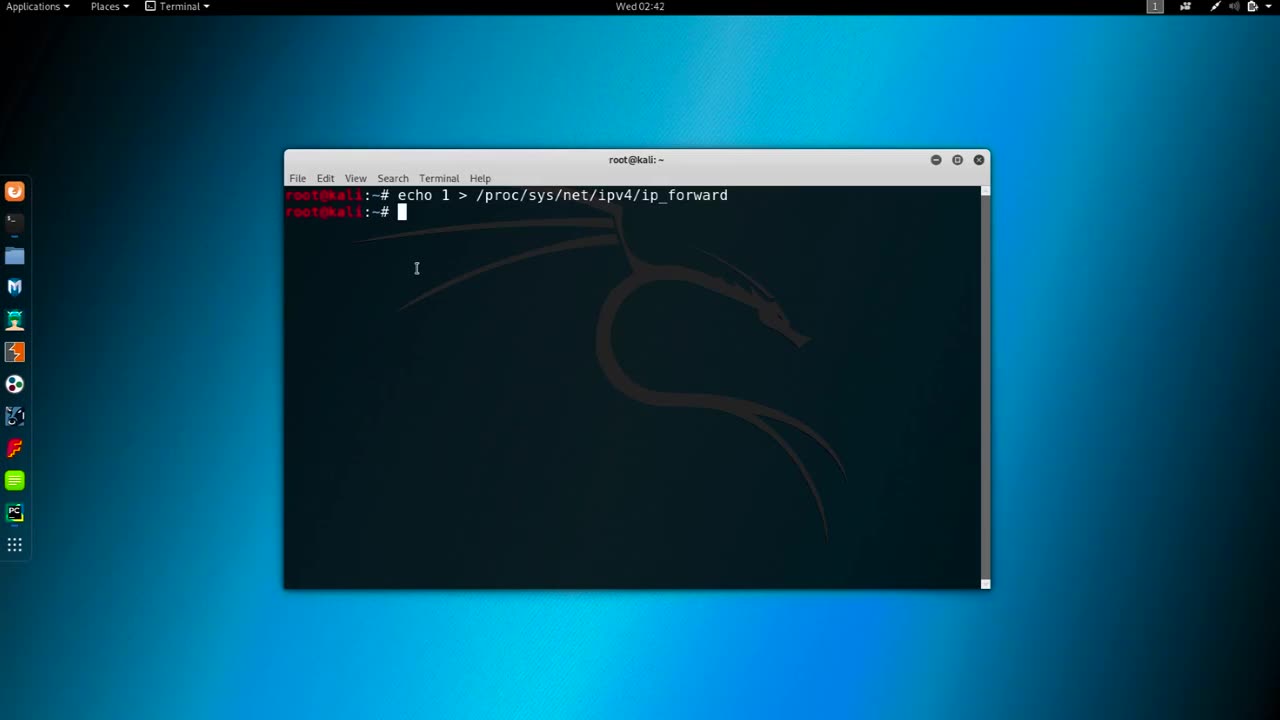Open the Applications menu in top bar
1280x720 pixels.
click(x=37, y=6)
